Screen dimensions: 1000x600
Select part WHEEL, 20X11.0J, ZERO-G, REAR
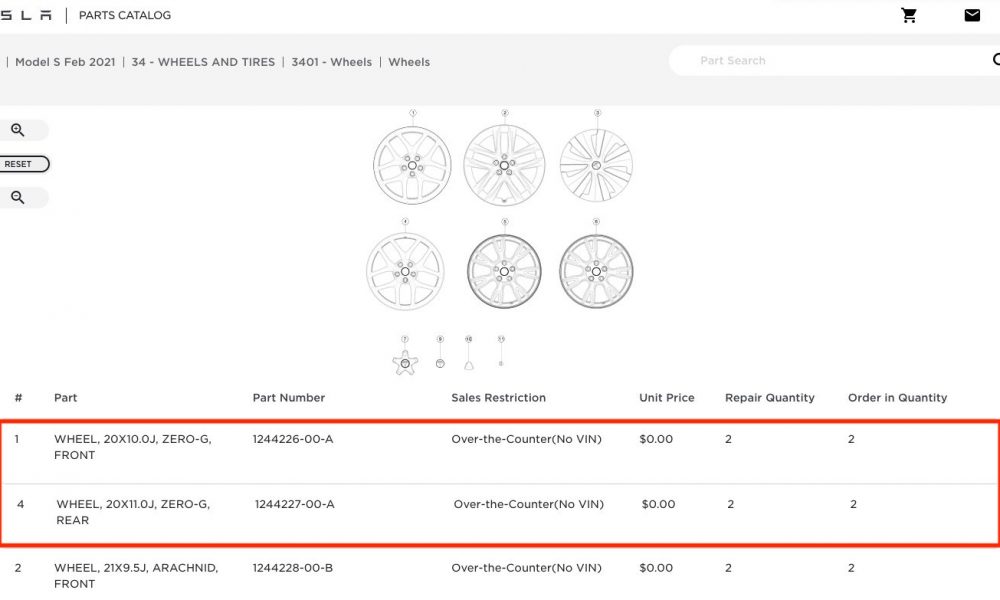133,512
